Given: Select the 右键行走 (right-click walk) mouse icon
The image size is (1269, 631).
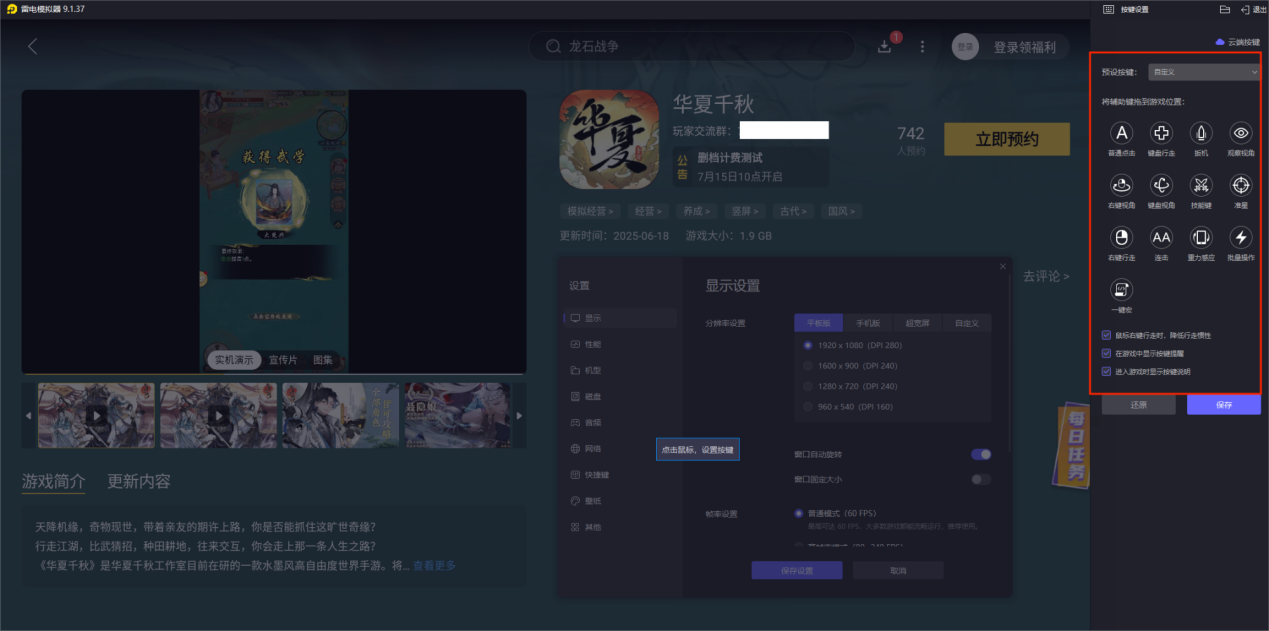Looking at the screenshot, I should click(x=1122, y=237).
